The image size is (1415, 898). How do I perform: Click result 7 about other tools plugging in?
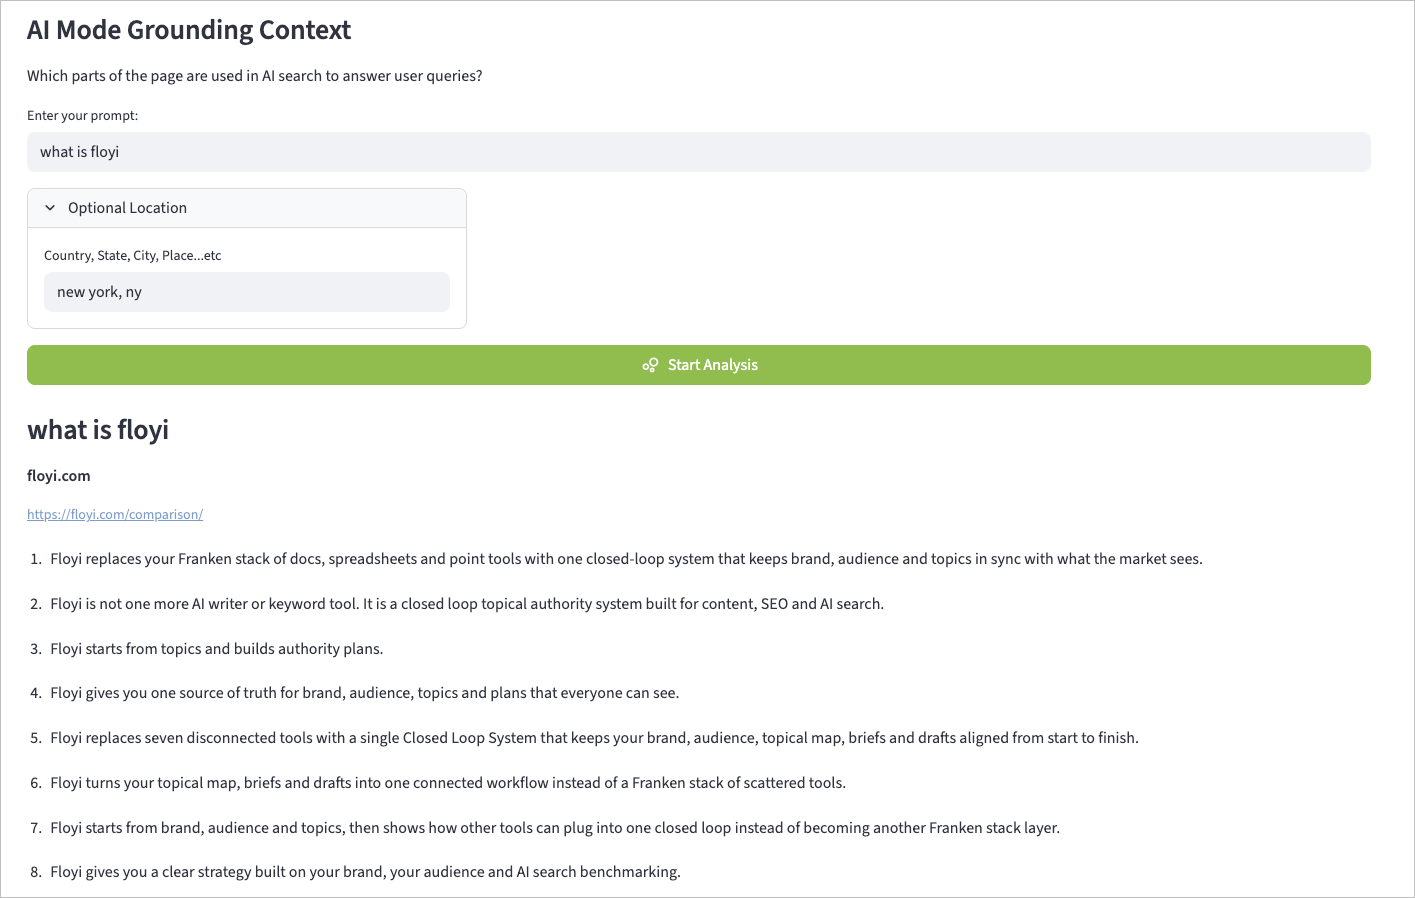click(555, 828)
